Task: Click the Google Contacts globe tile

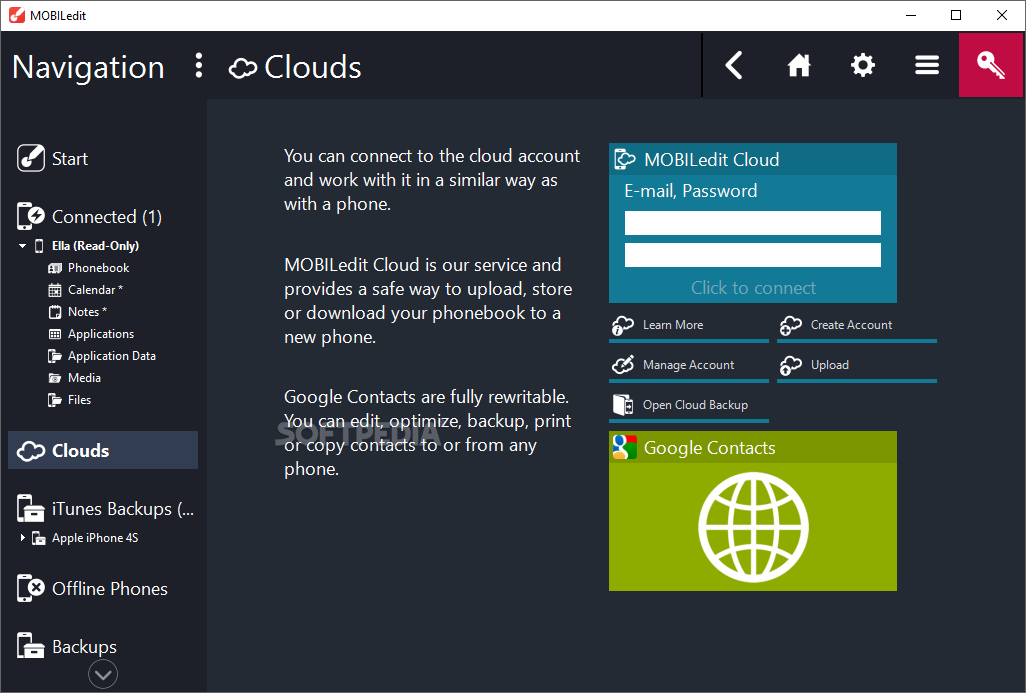Action: (x=752, y=527)
